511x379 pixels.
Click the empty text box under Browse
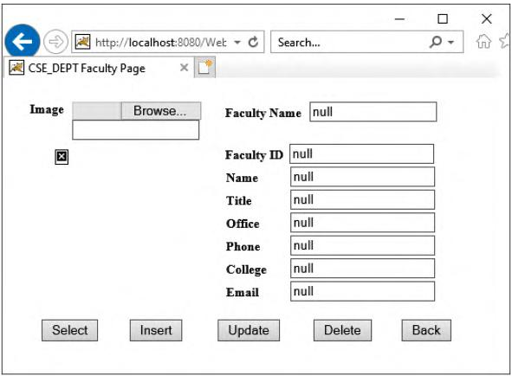click(136, 130)
